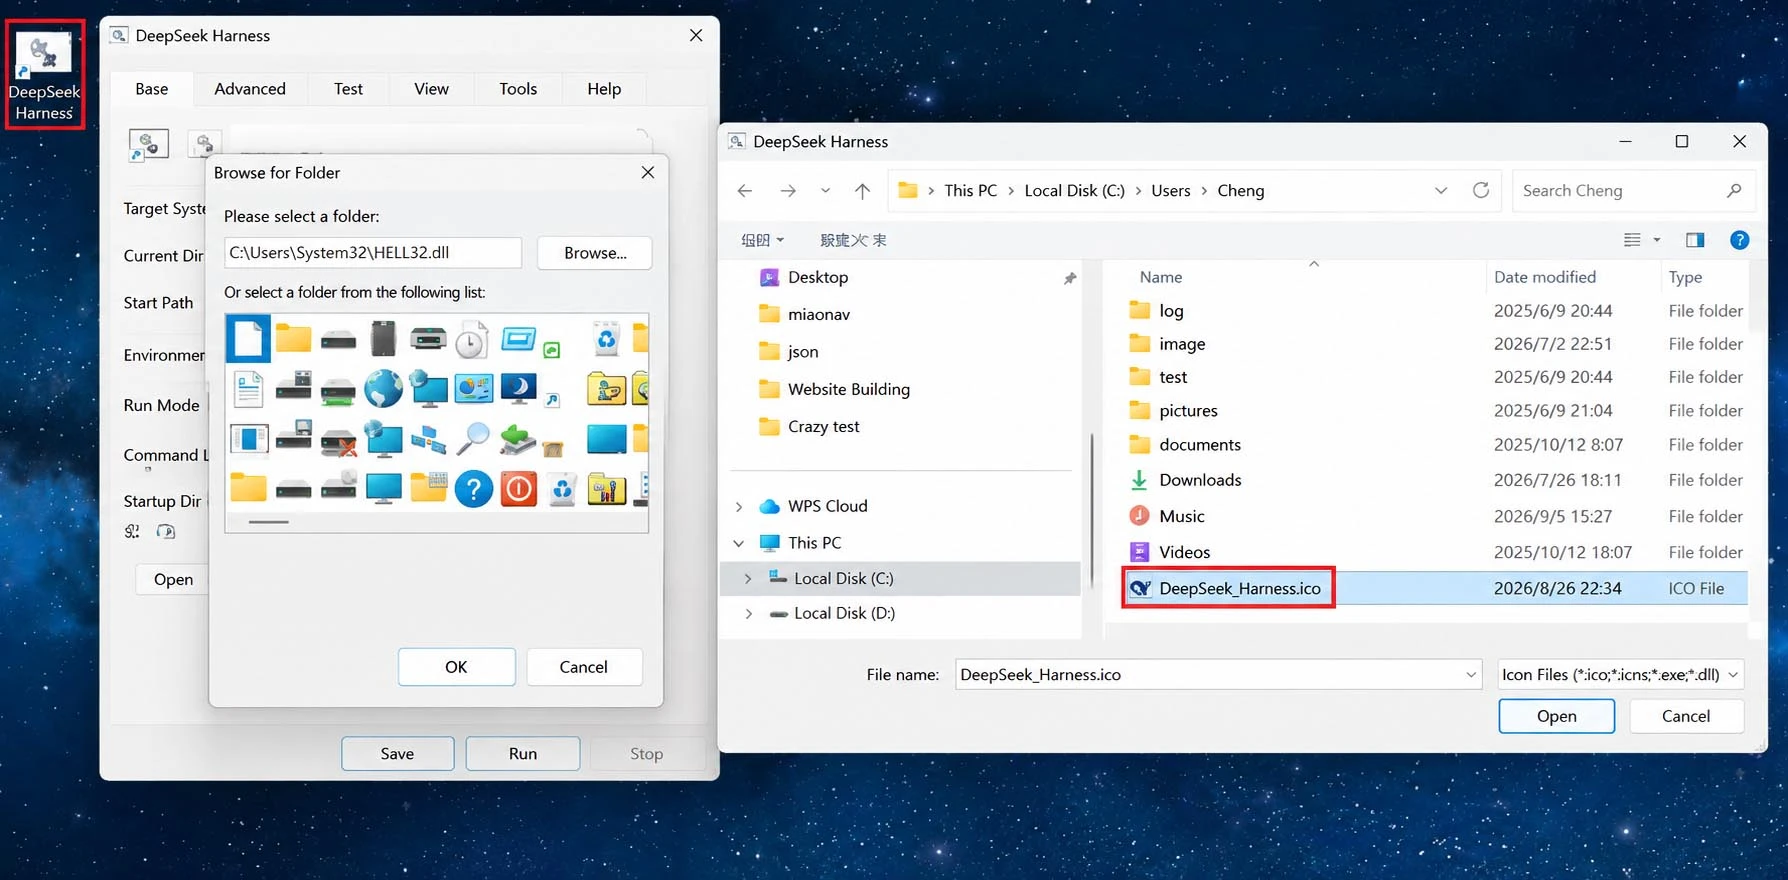The height and width of the screenshot is (880, 1788).
Task: Click the search magnifier in Search Cheng box
Action: tap(1734, 190)
